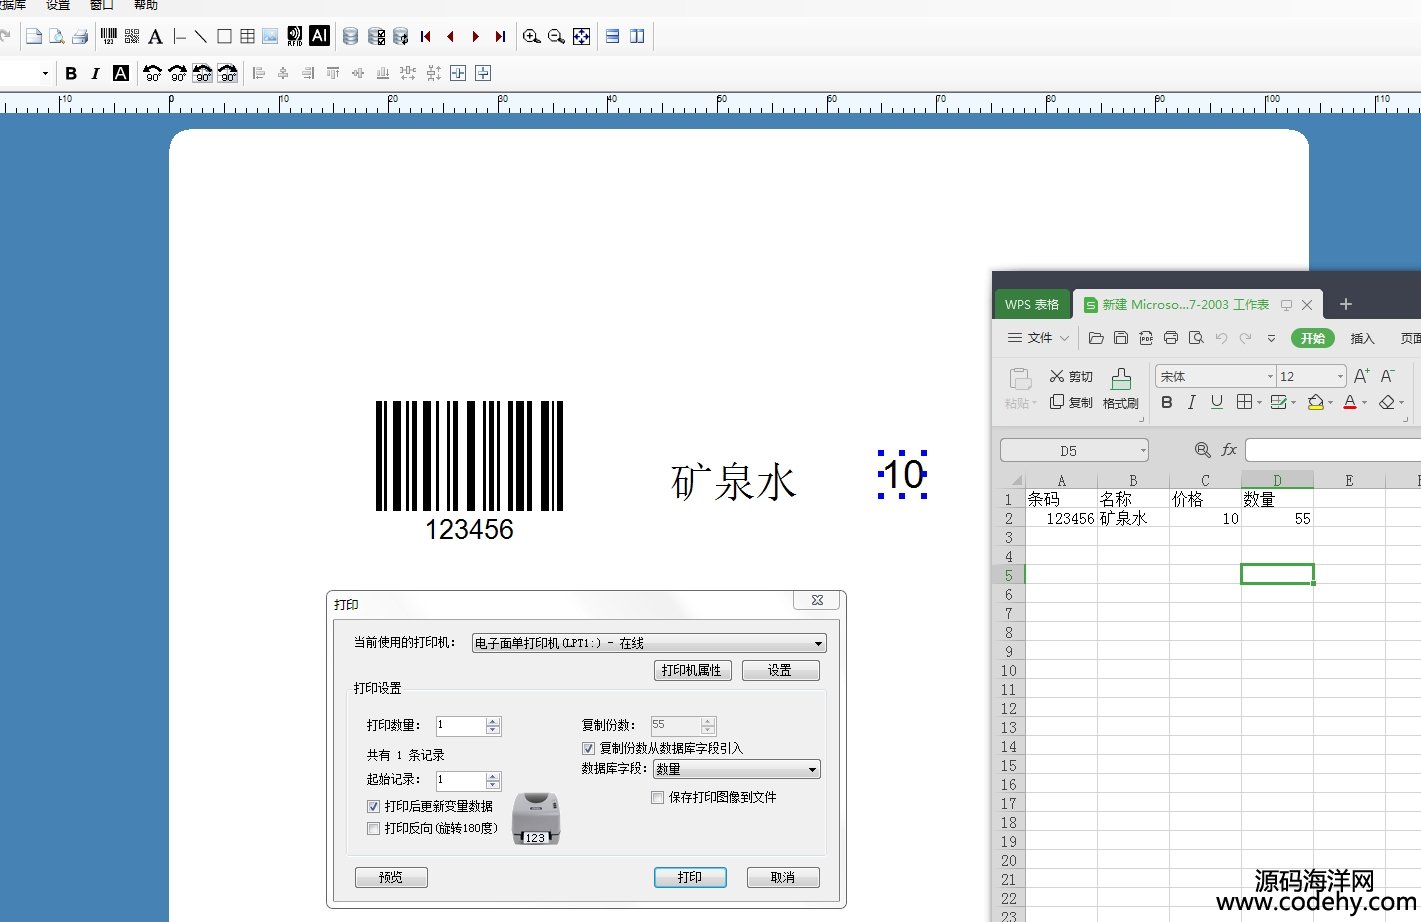Apply italic in label editor toolbar
1421x922 pixels.
pos(95,73)
